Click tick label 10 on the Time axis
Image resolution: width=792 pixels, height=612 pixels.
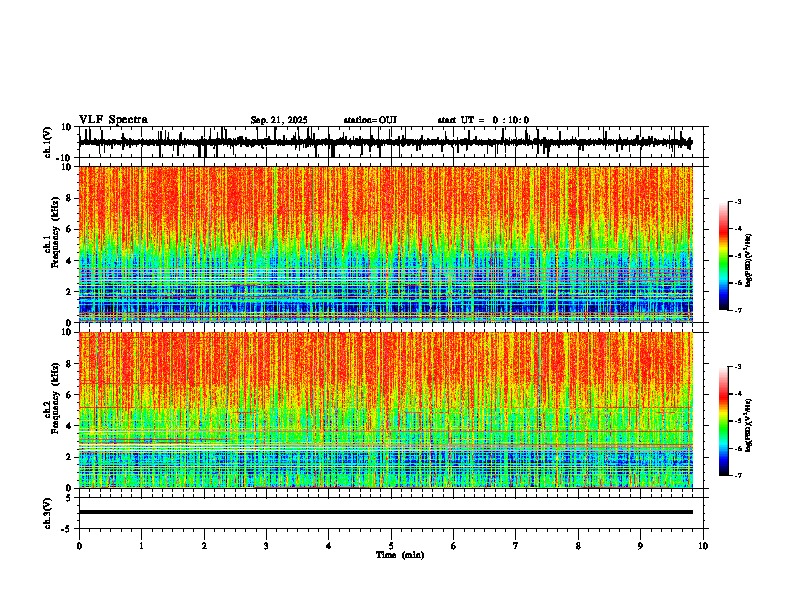point(703,546)
